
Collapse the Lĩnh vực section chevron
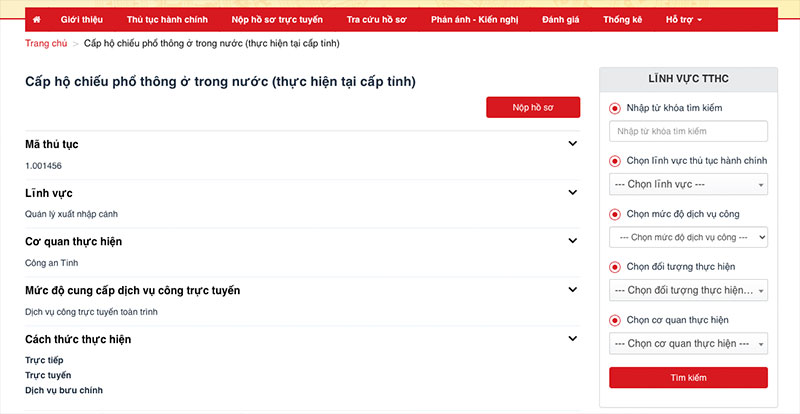(x=572, y=192)
